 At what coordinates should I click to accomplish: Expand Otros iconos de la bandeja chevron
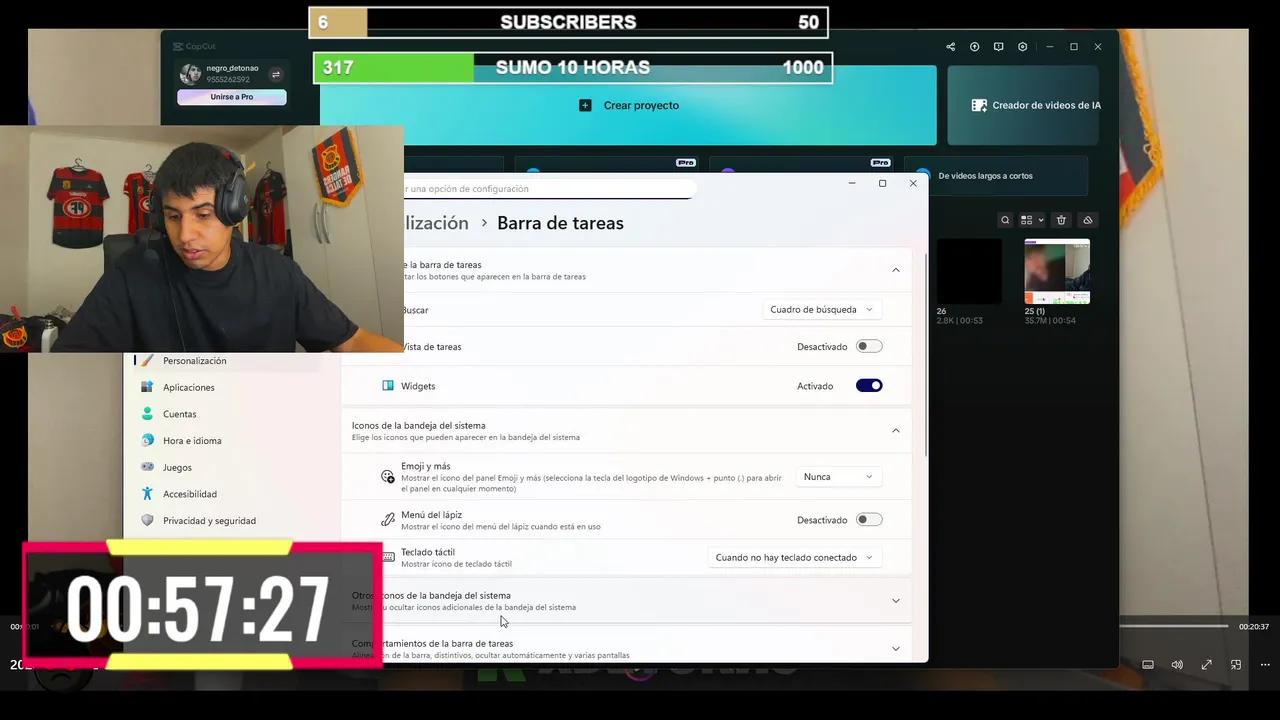(x=895, y=601)
